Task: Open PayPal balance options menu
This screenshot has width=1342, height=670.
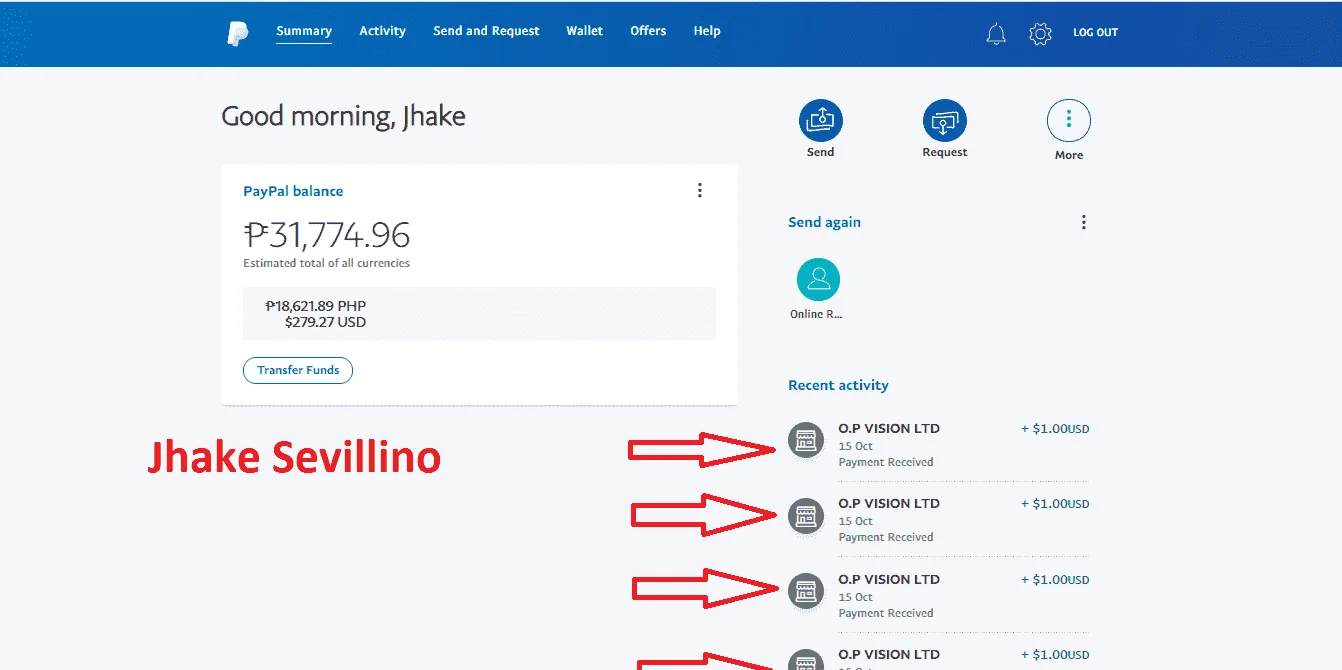Action: click(x=700, y=190)
